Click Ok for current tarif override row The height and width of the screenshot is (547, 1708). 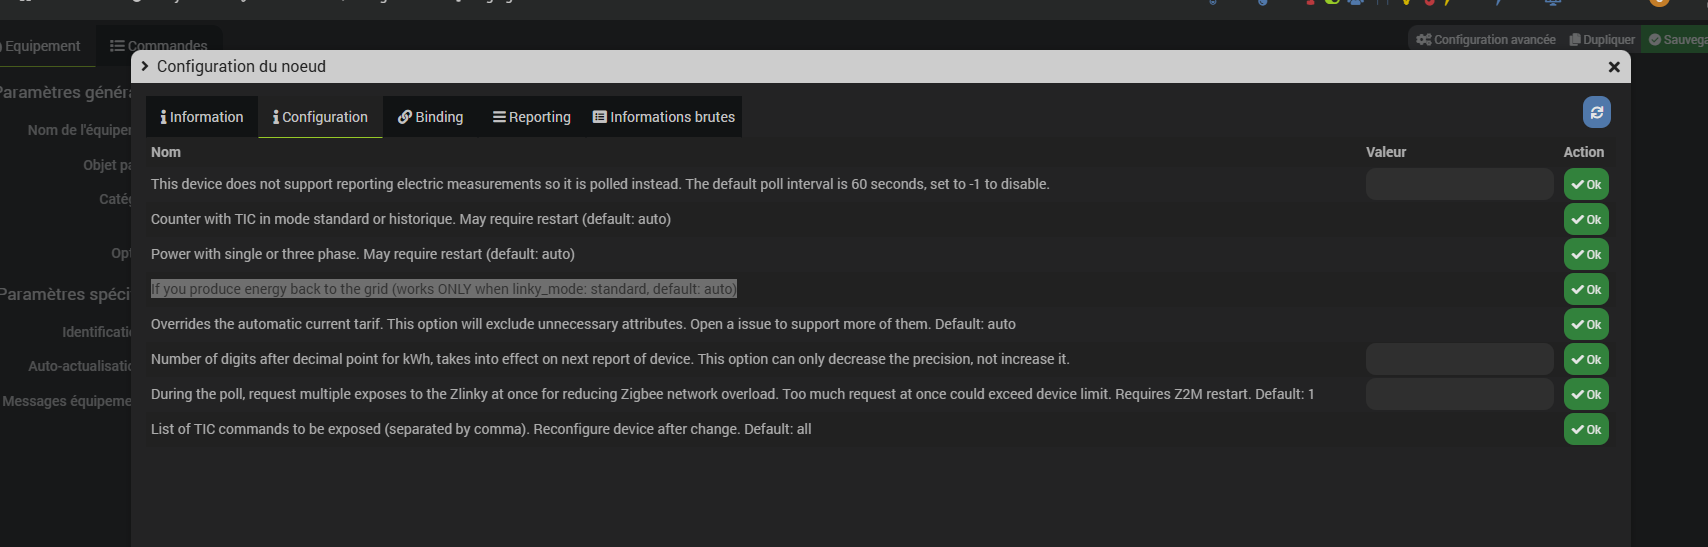1586,324
